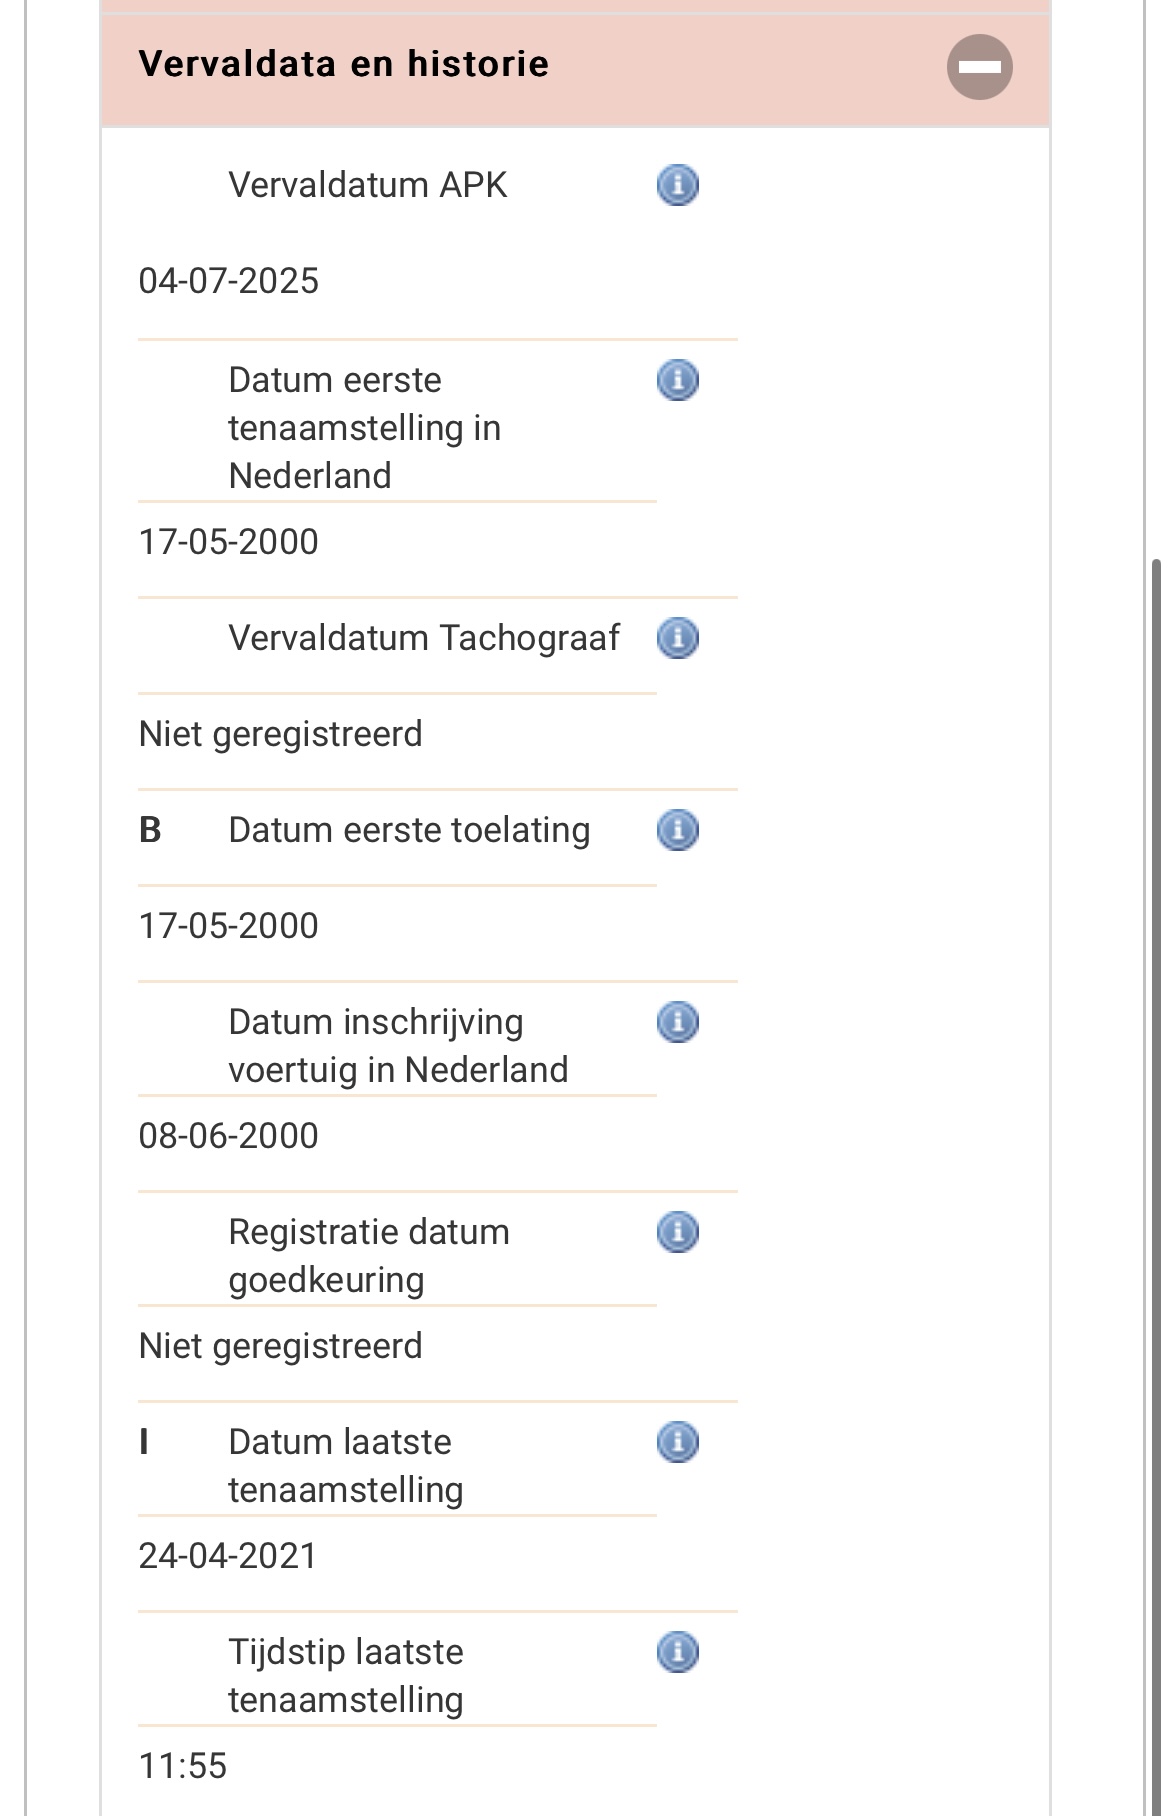The image size is (1170, 1816).
Task: Select the APK expiry date 04-07-2025
Action: pos(228,281)
